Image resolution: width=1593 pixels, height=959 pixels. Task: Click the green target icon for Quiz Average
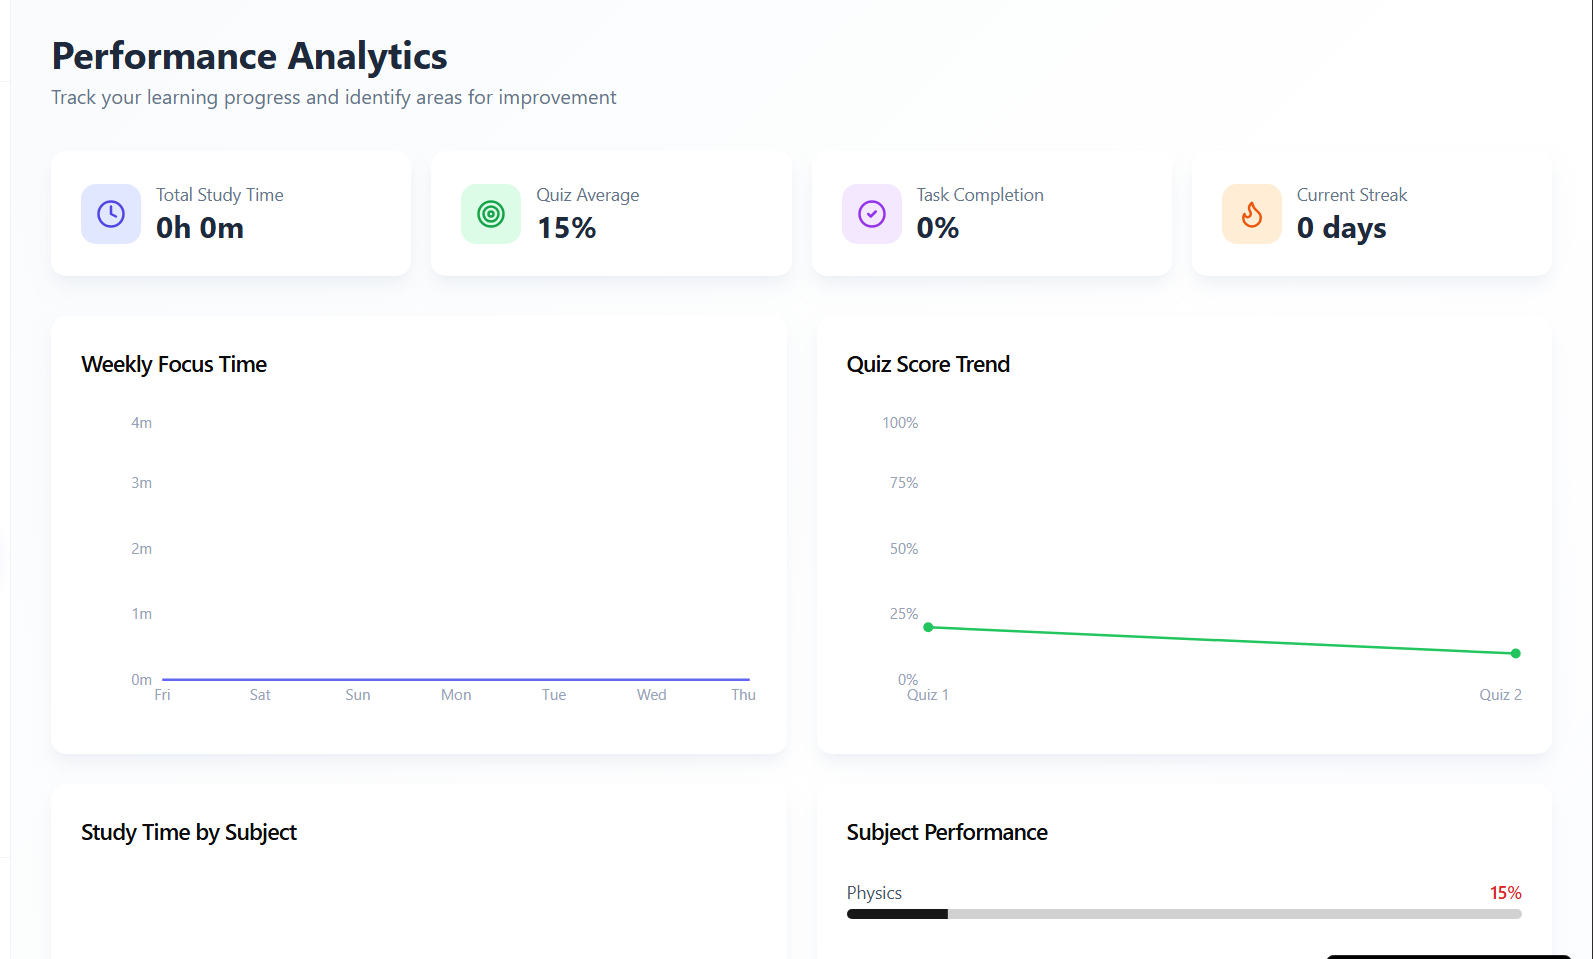(491, 214)
